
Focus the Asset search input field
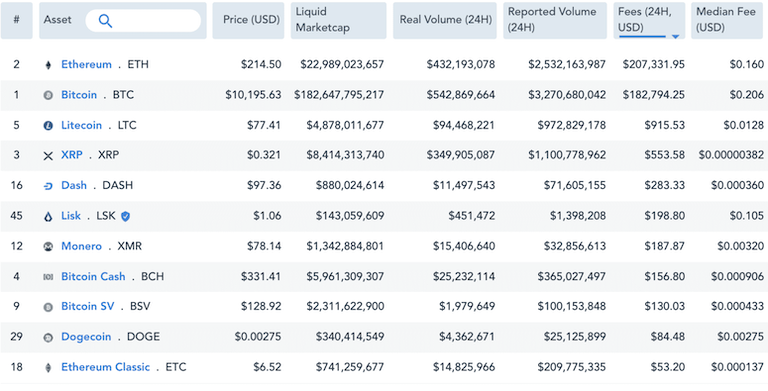coord(143,21)
